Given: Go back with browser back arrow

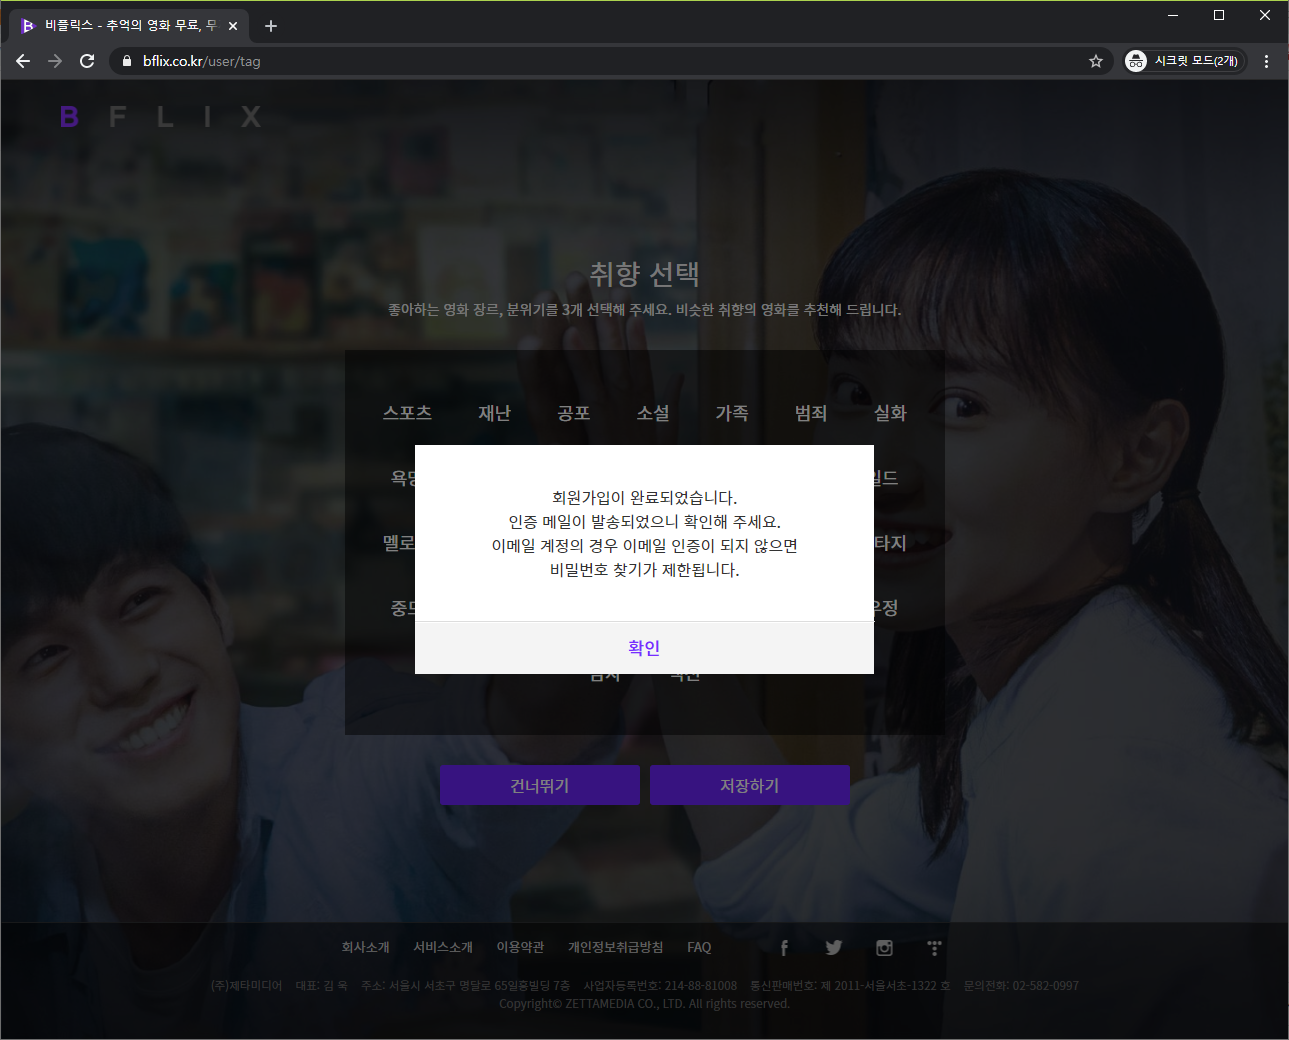Looking at the screenshot, I should 23,61.
